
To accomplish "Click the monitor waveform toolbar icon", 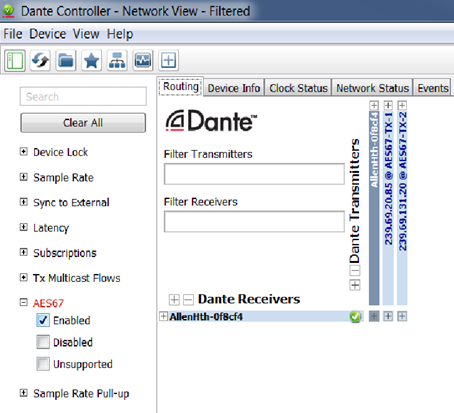I will coord(143,60).
